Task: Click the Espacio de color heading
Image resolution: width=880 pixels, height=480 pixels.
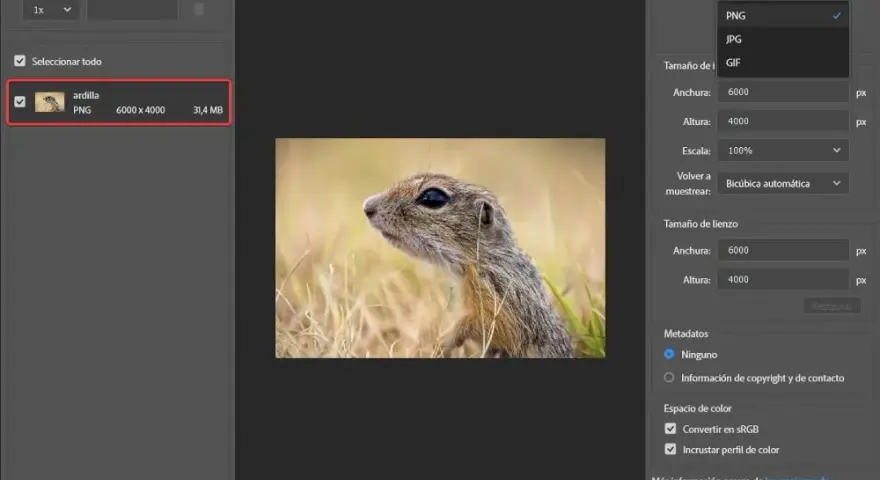Action: [x=698, y=408]
